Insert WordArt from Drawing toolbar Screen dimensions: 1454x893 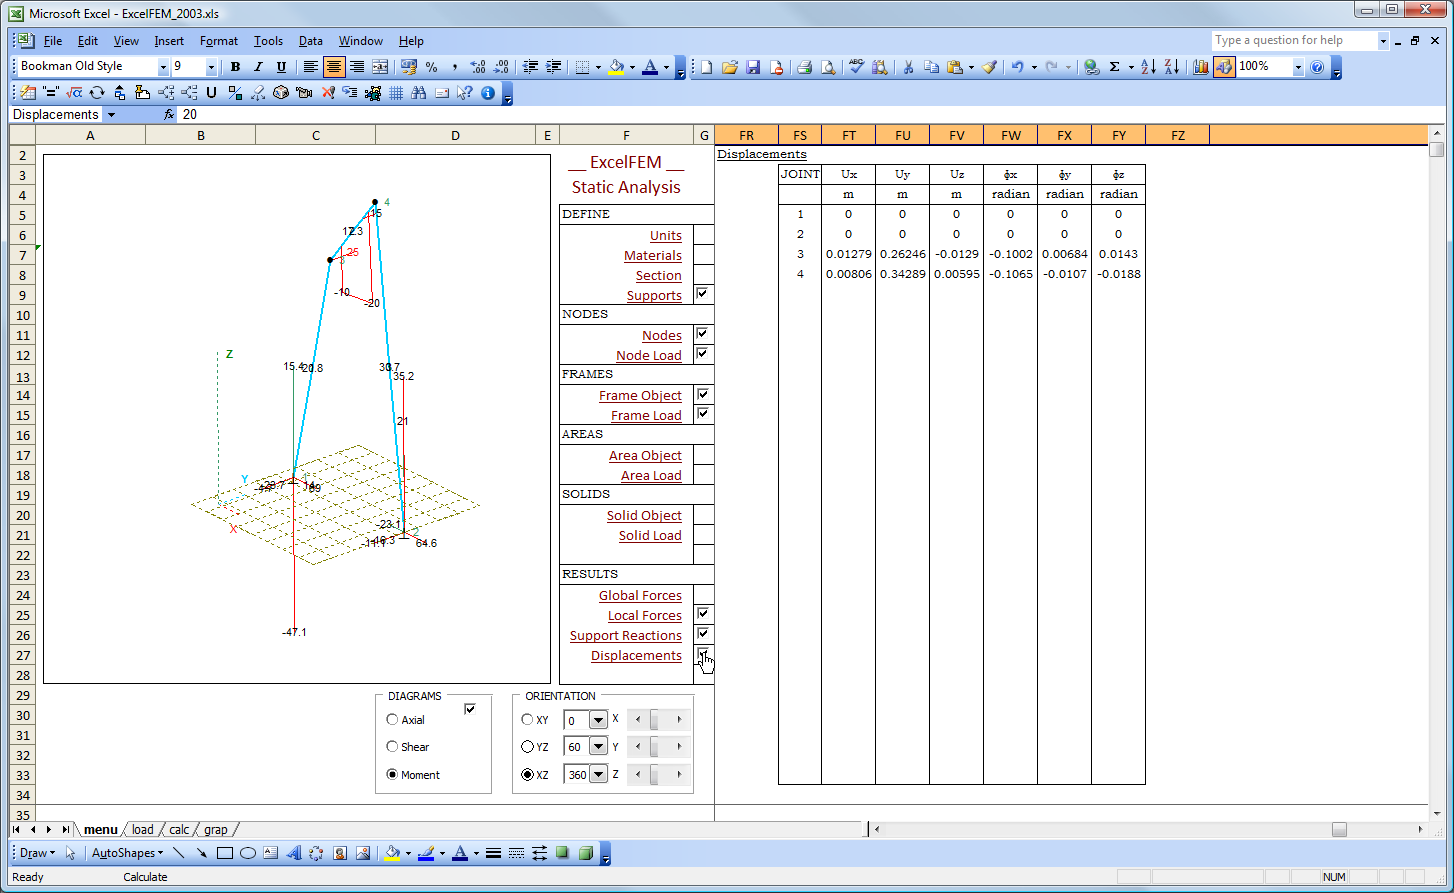(294, 853)
